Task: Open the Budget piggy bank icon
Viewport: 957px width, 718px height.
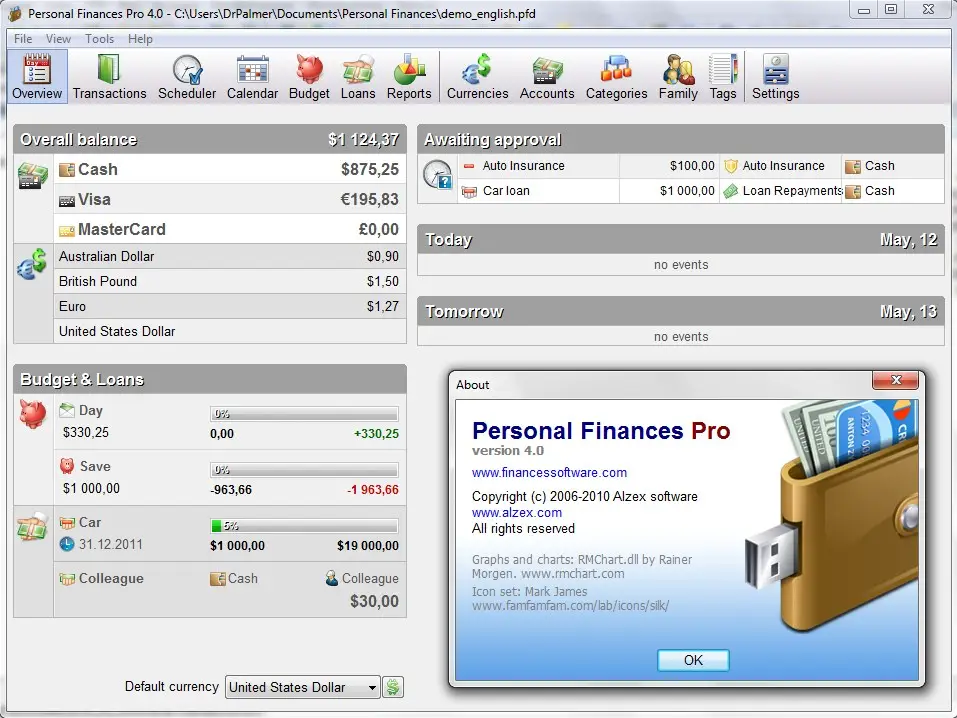Action: coord(309,69)
